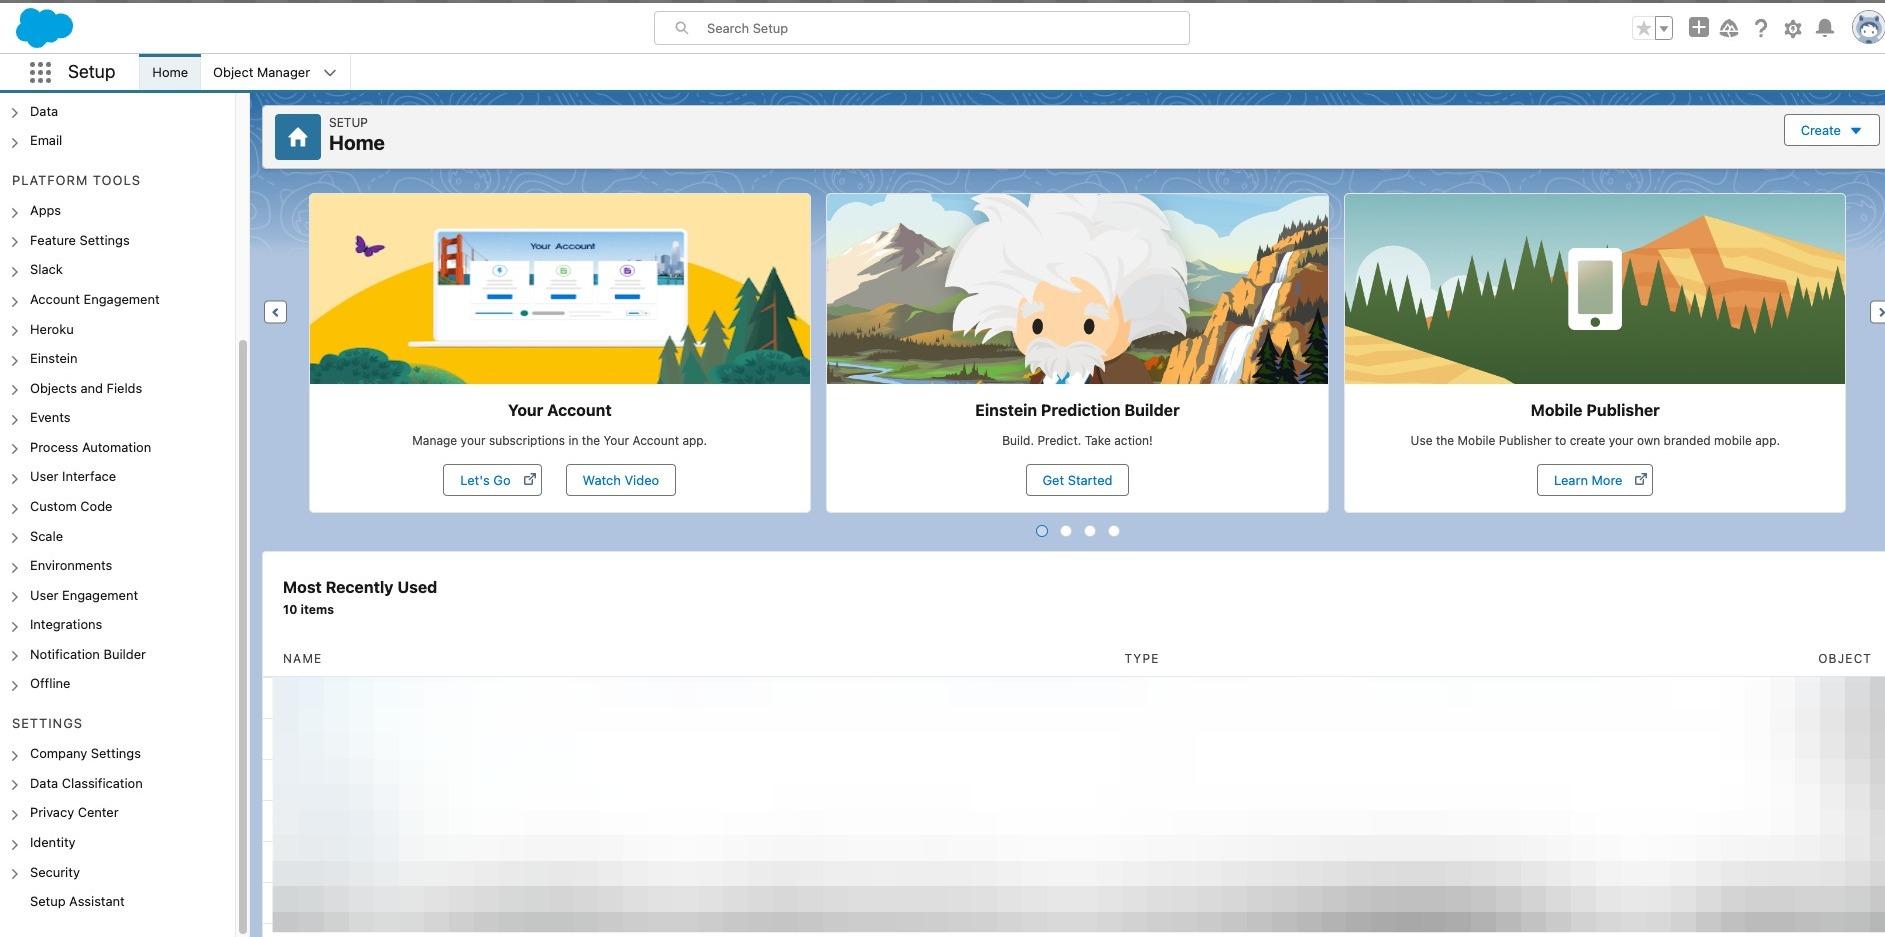Open Environments in sidebar
Screen dimensions: 1885x937
[71, 565]
